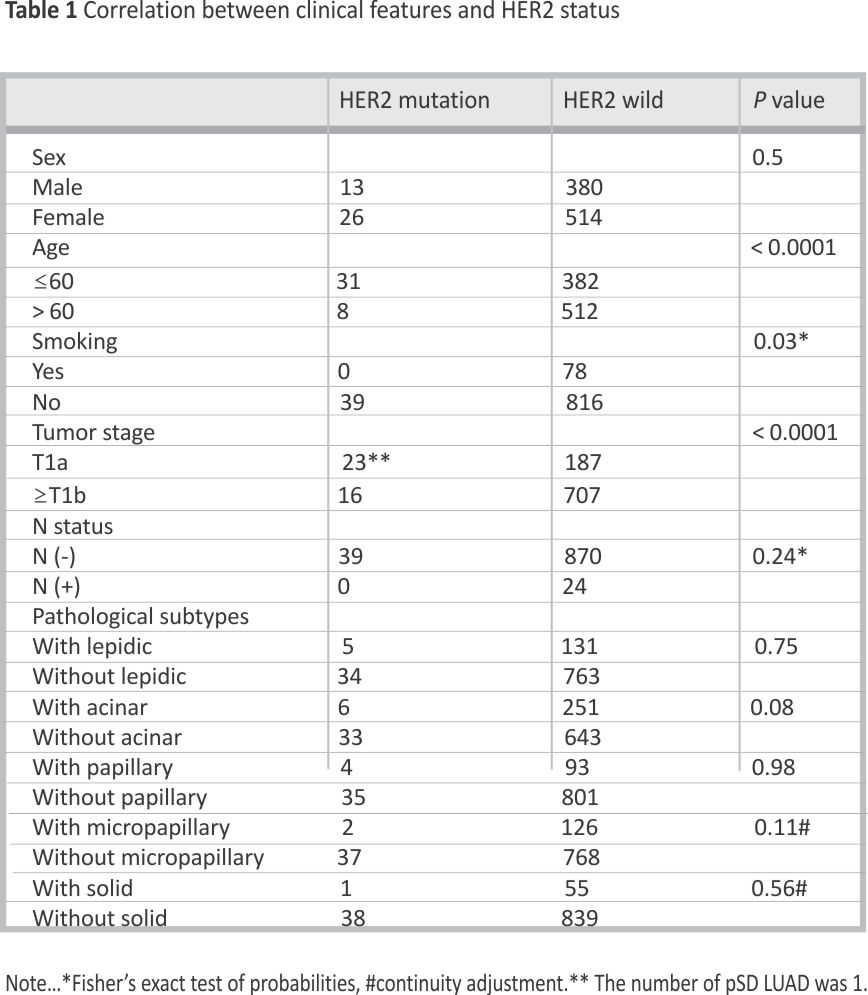Click the "Sex" row label
The image size is (868, 995).
[x=49, y=157]
